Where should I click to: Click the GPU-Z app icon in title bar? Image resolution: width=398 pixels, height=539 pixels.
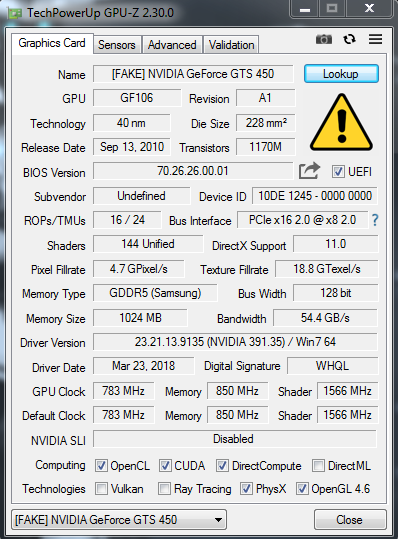[x=14, y=13]
